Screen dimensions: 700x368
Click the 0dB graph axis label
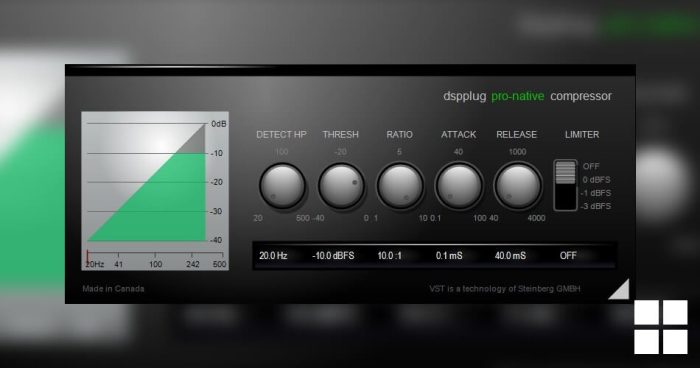pyautogui.click(x=219, y=124)
